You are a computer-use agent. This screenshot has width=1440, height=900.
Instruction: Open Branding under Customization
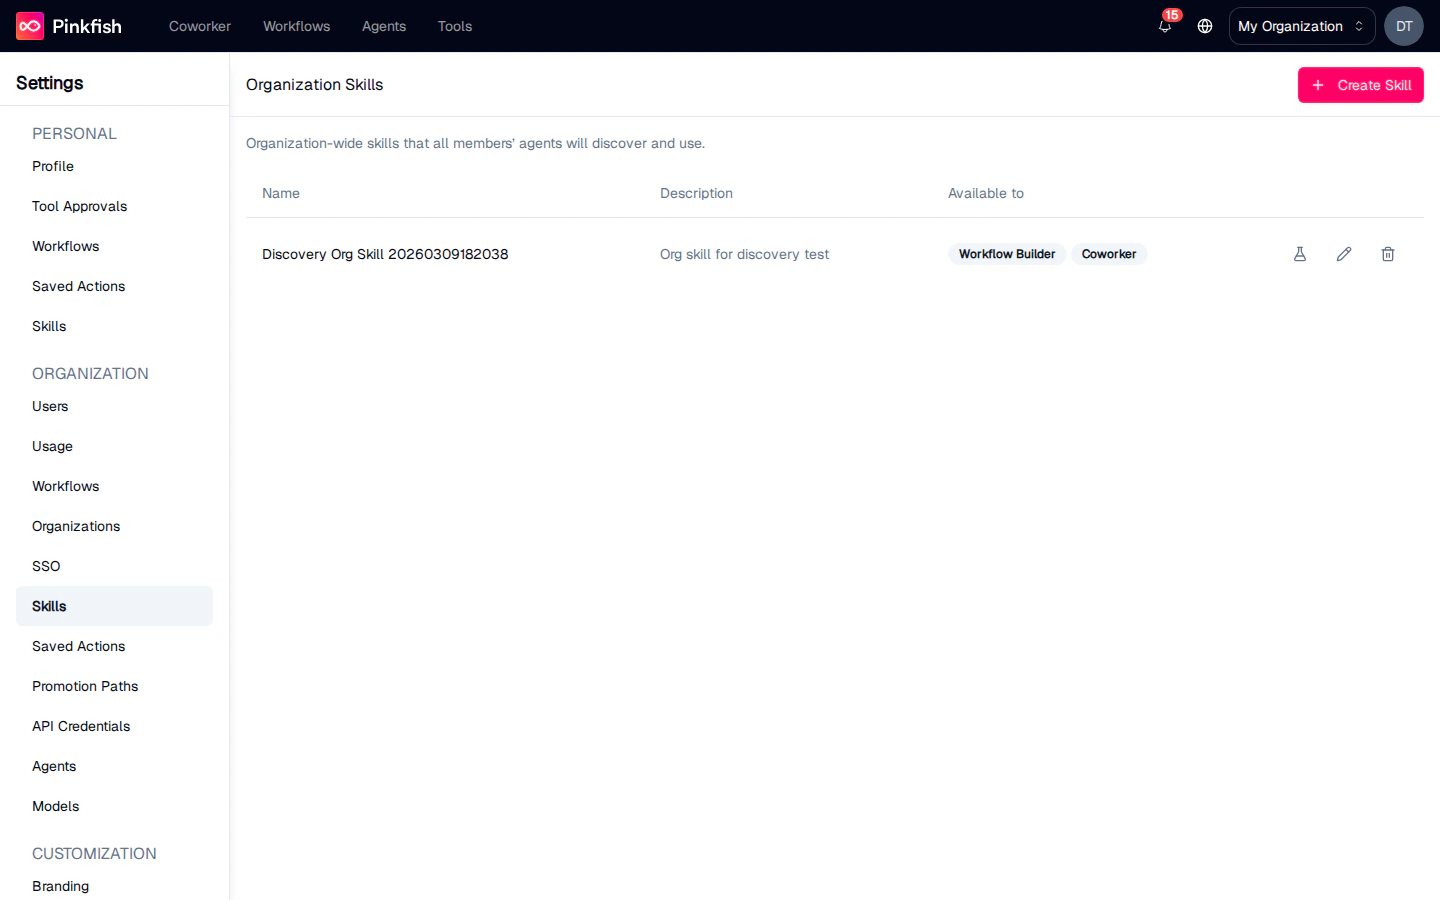pyautogui.click(x=60, y=886)
